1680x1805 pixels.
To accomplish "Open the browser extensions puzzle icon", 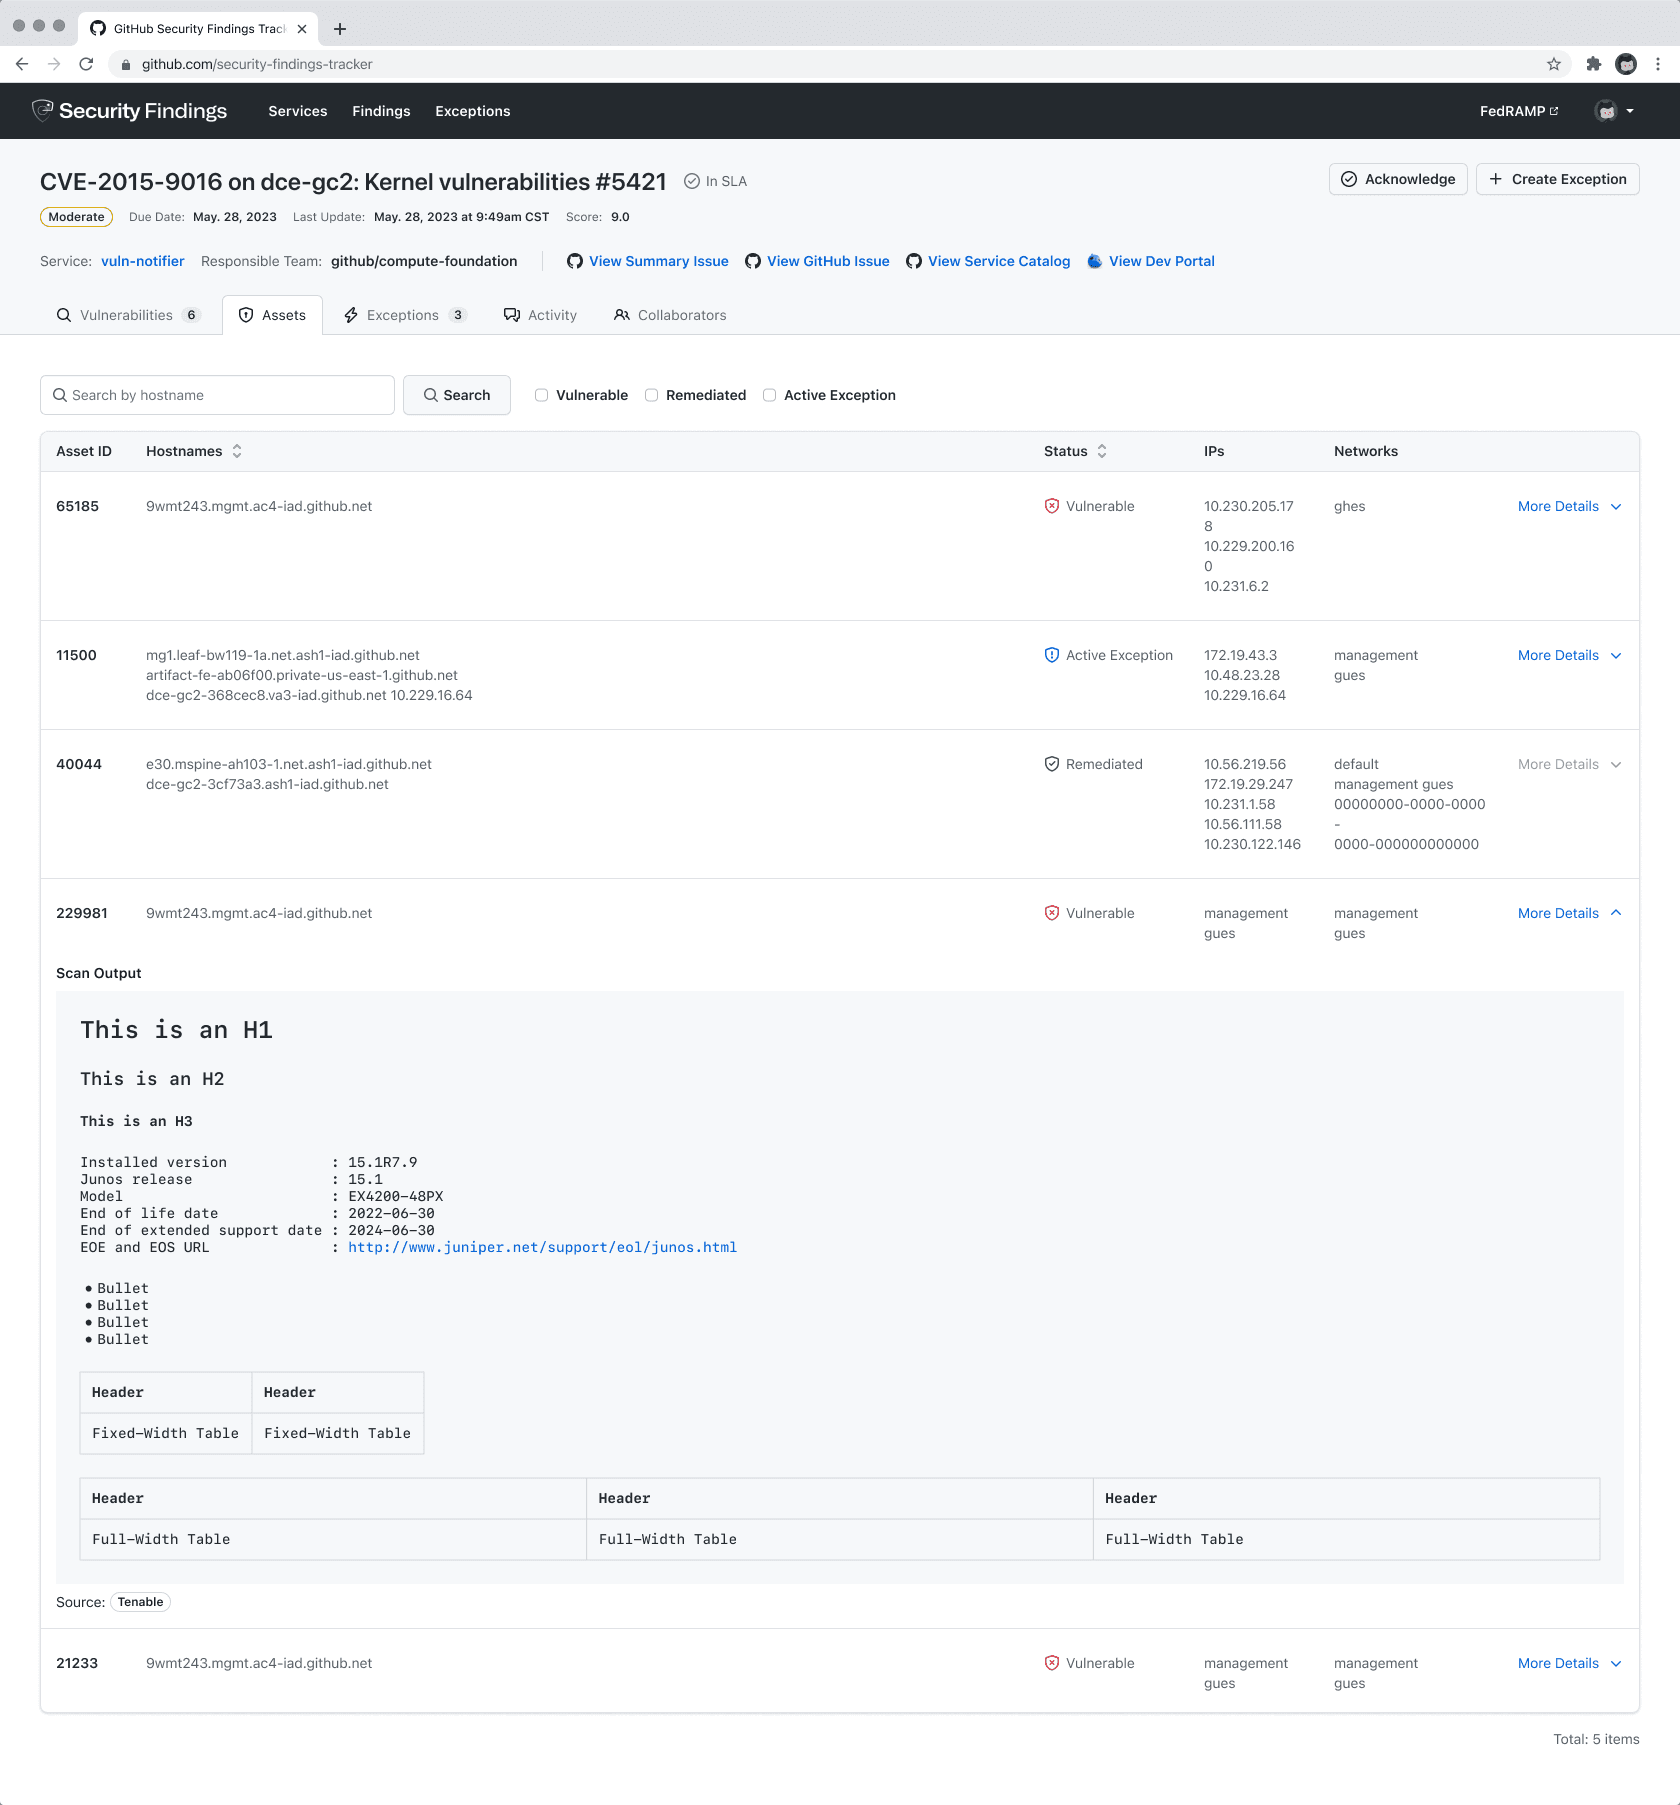I will pos(1594,64).
